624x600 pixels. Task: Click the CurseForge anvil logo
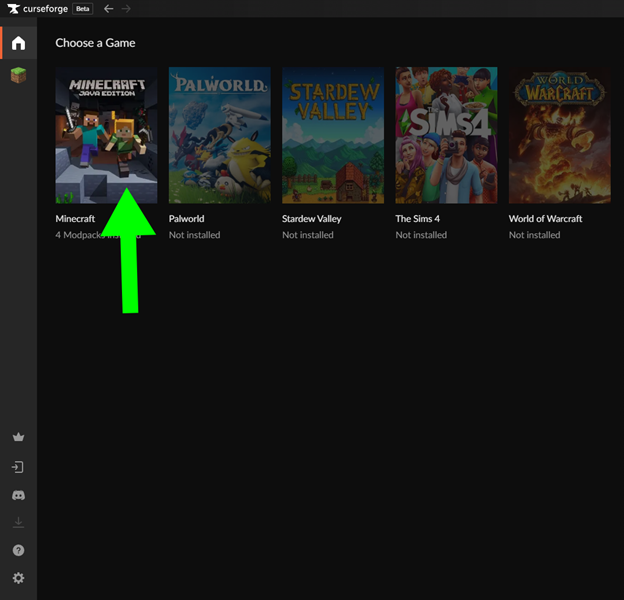point(14,9)
